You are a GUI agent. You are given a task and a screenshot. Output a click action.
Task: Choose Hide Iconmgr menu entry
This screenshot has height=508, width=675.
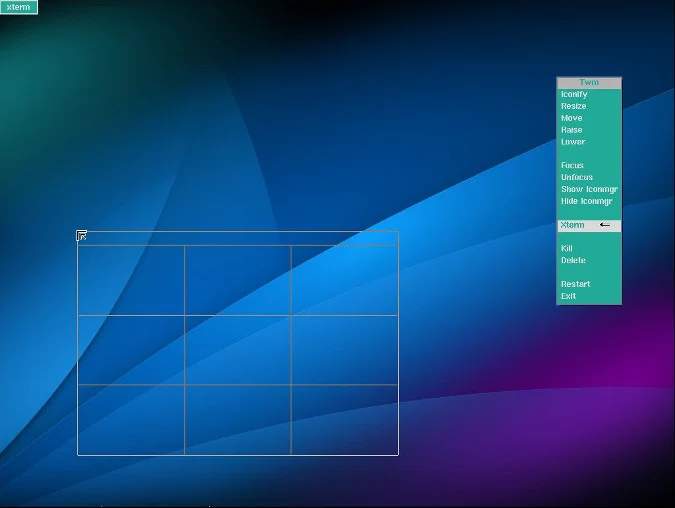coord(589,201)
